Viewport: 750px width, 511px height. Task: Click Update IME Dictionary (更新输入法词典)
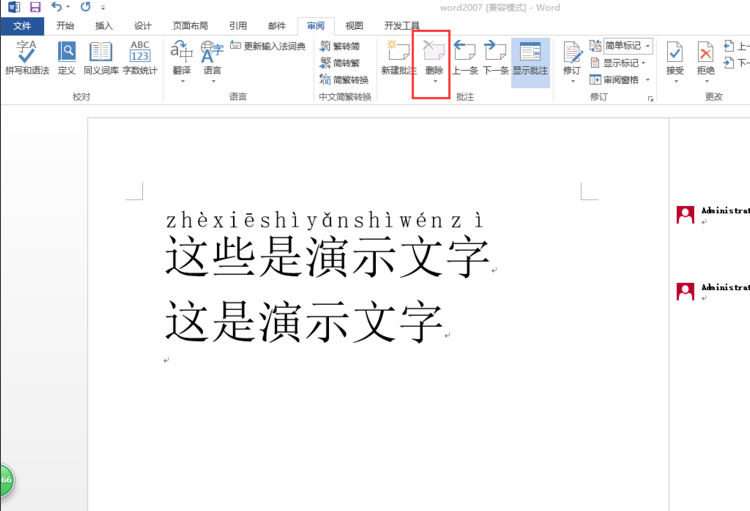[x=268, y=46]
